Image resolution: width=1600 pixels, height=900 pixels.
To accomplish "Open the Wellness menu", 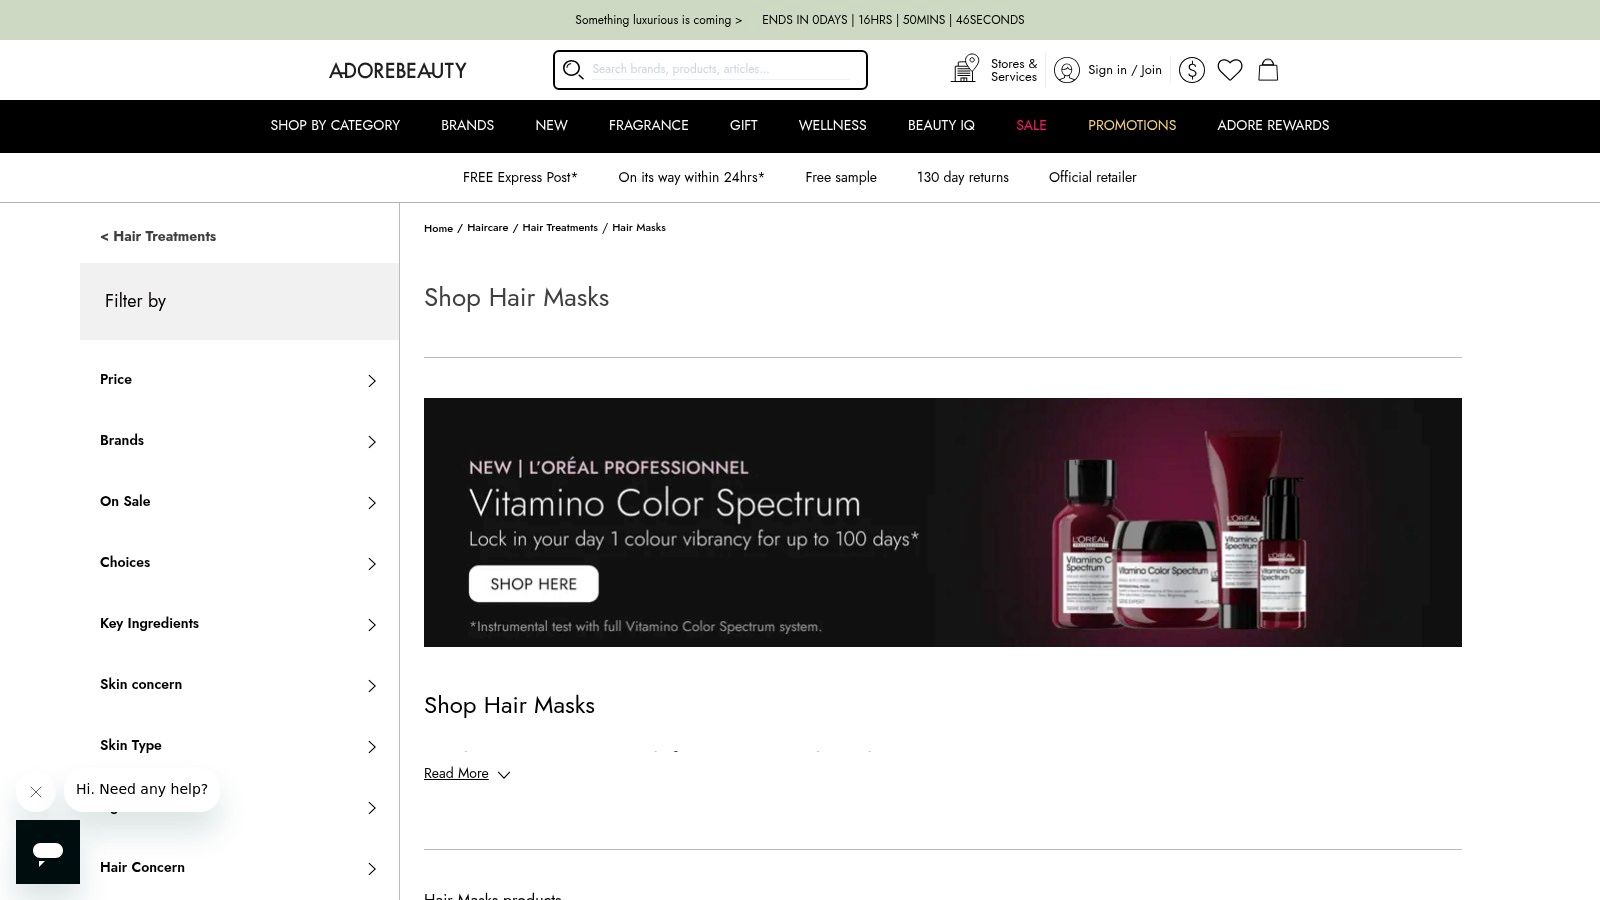I will tap(832, 126).
